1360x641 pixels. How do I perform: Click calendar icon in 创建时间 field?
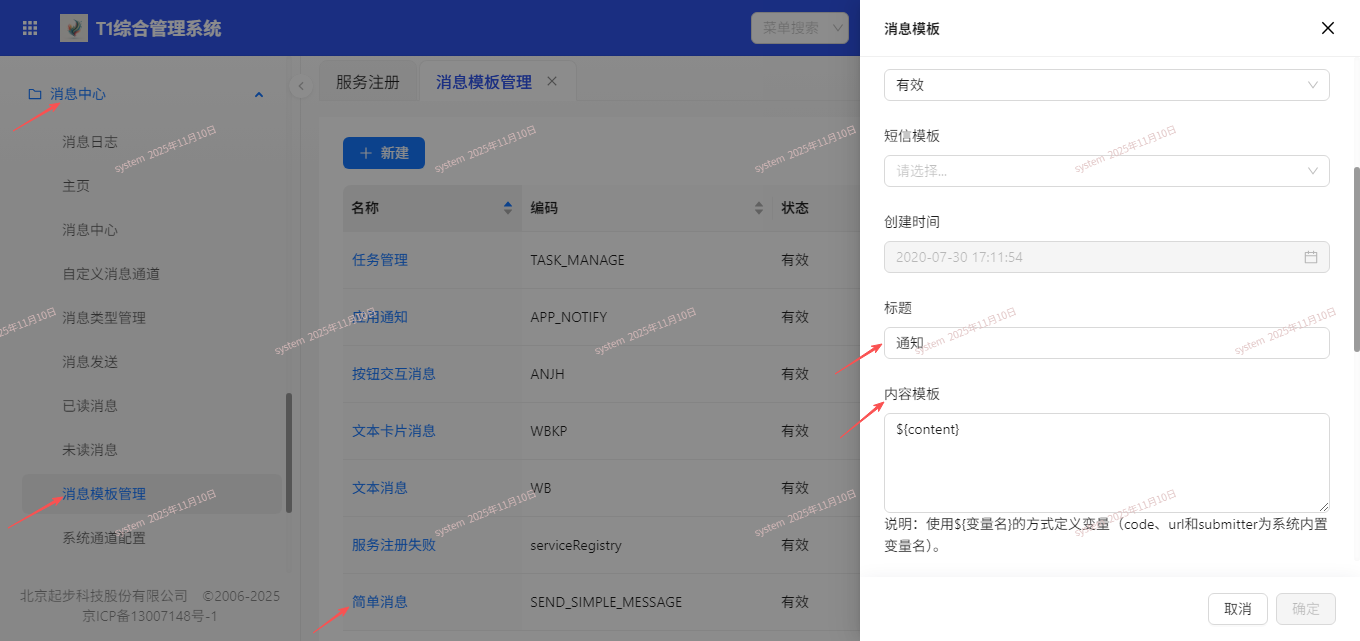click(1311, 257)
